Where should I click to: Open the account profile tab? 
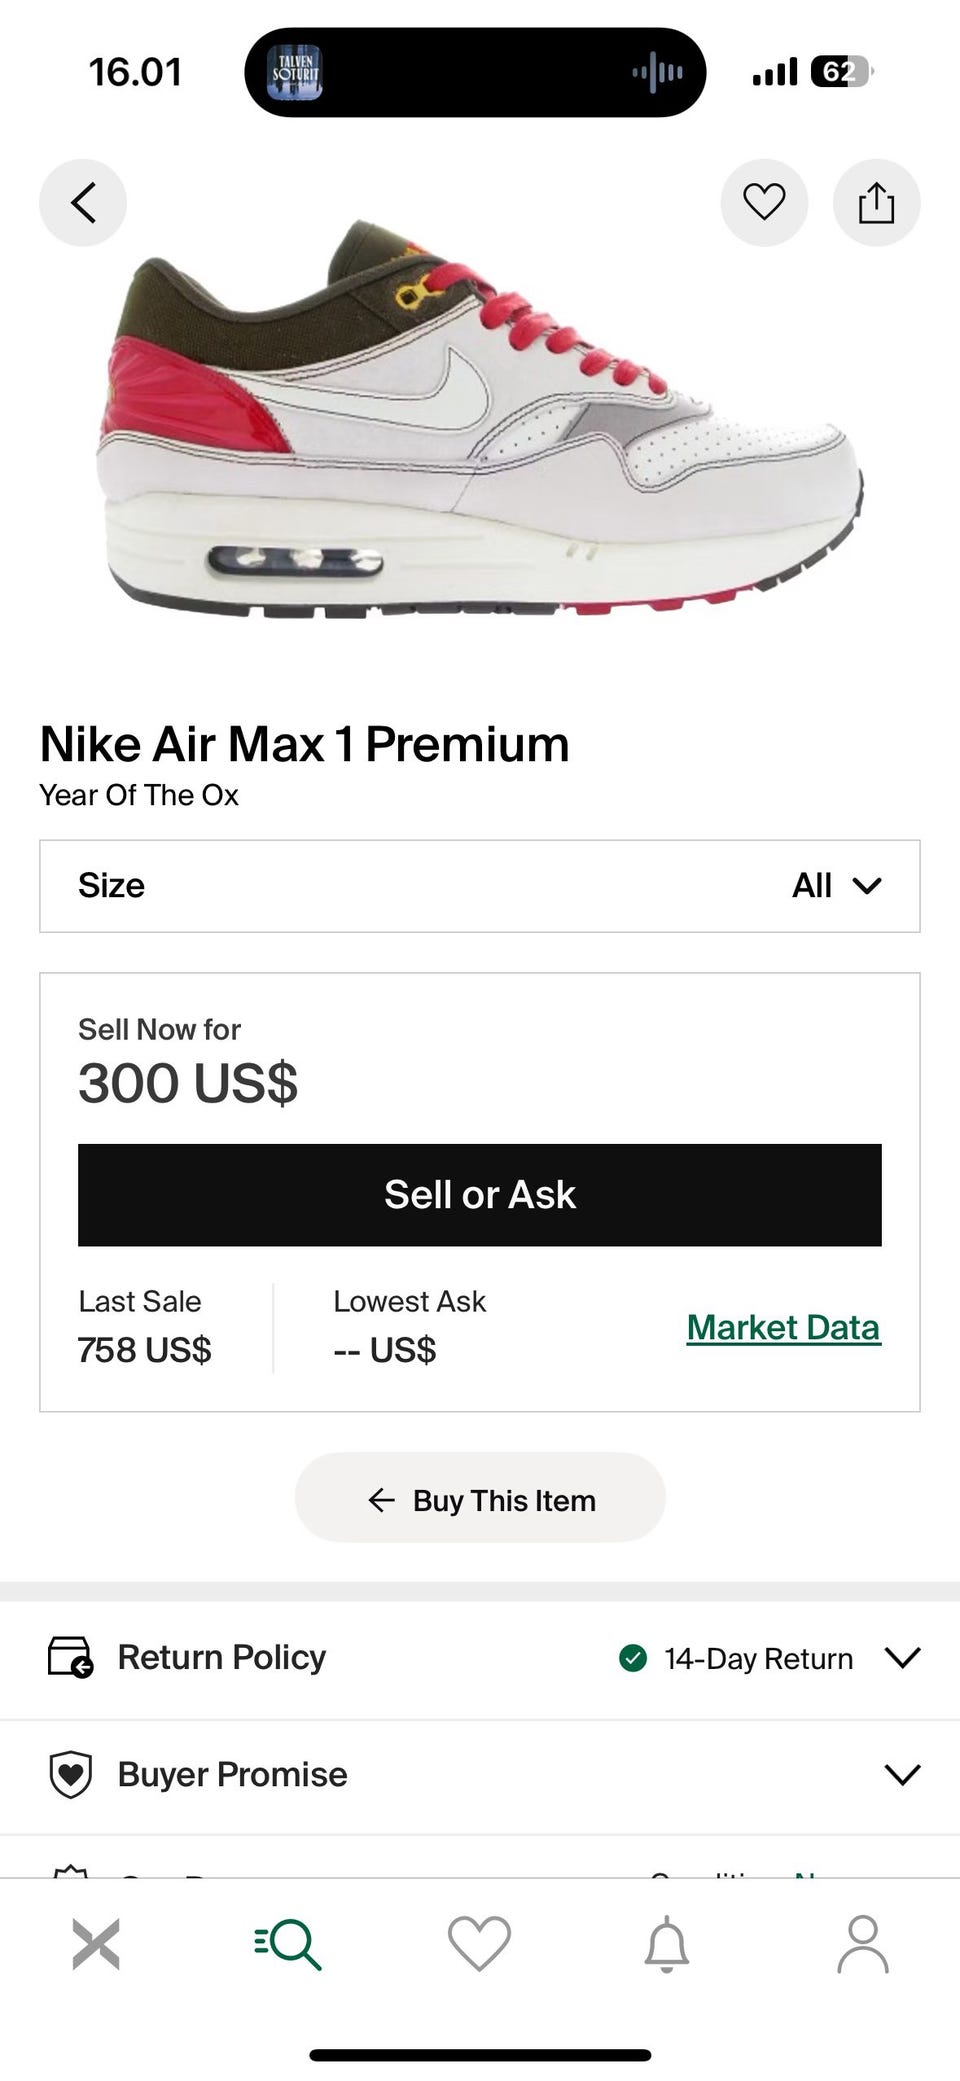point(862,1944)
